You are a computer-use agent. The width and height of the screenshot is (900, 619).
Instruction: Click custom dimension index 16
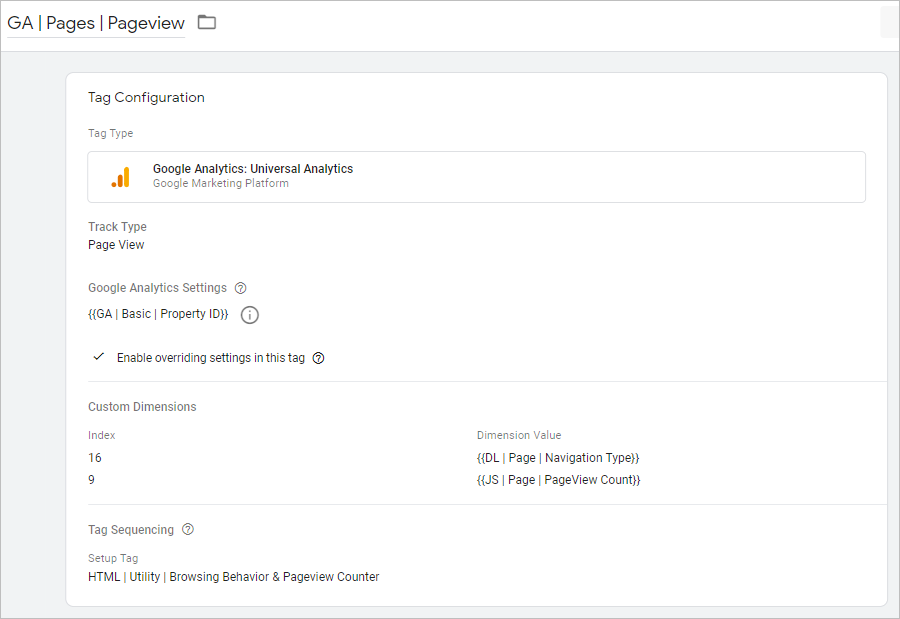[x=95, y=458]
